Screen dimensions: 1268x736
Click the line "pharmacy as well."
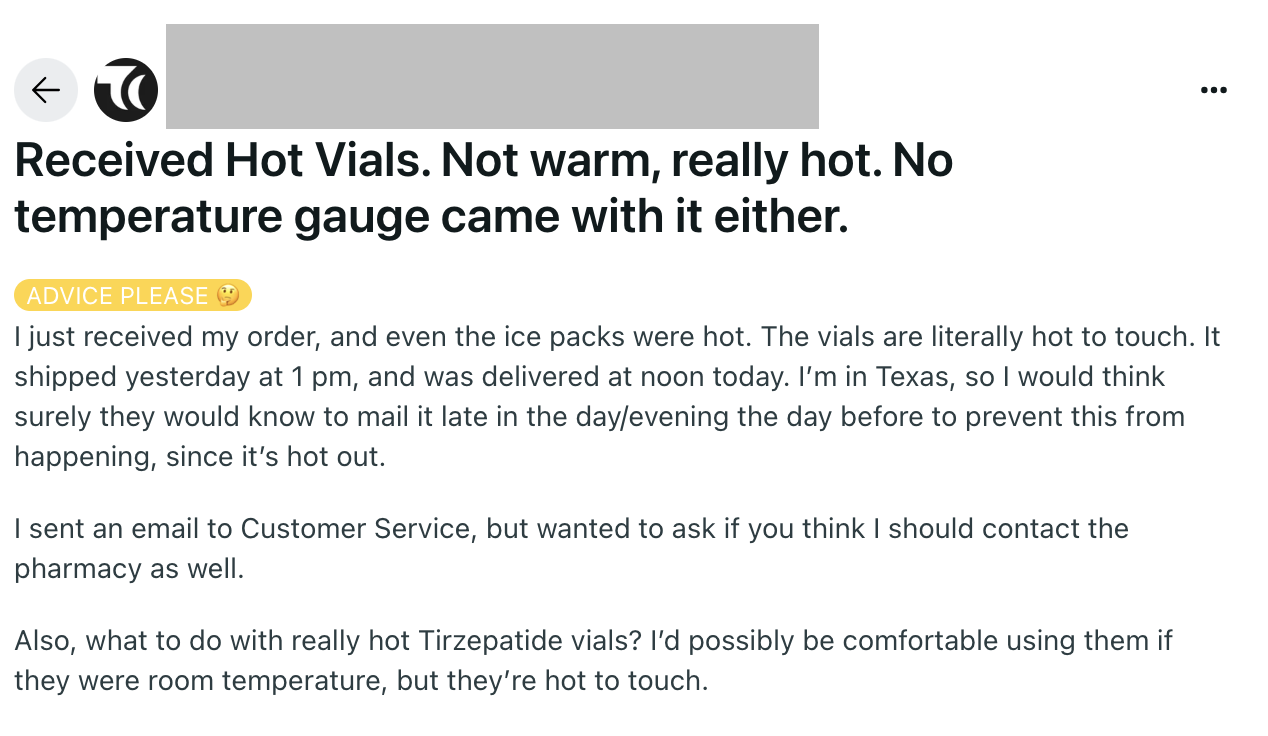click(129, 569)
